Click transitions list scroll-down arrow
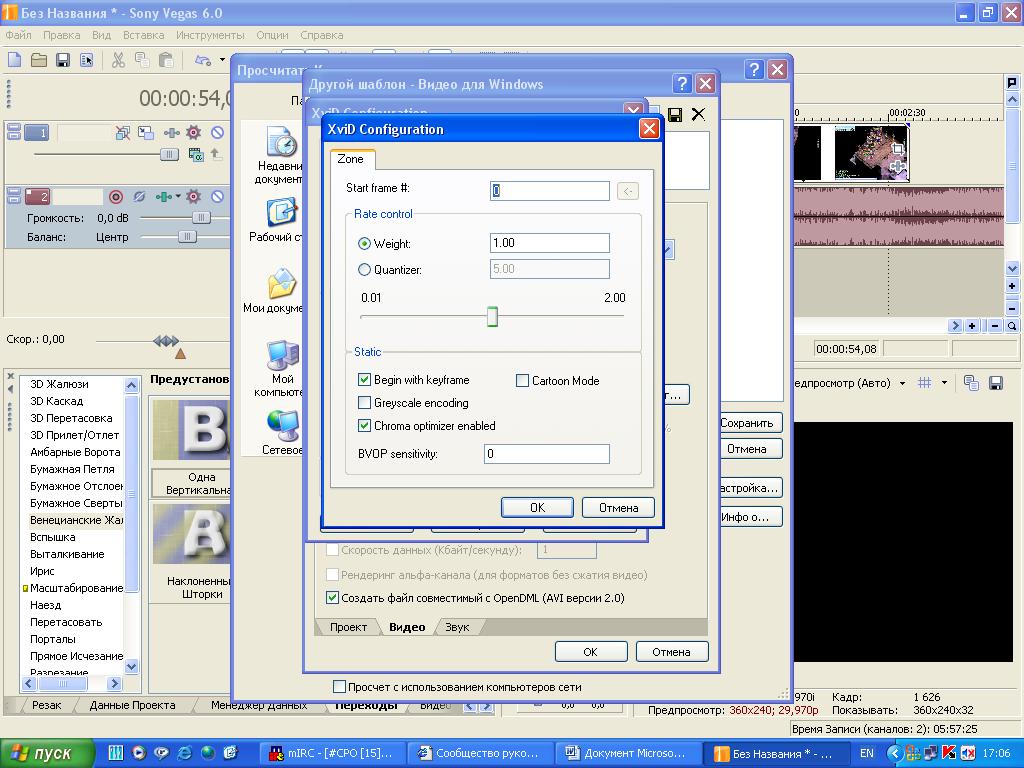Screen dimensions: 1024x768 [131, 667]
